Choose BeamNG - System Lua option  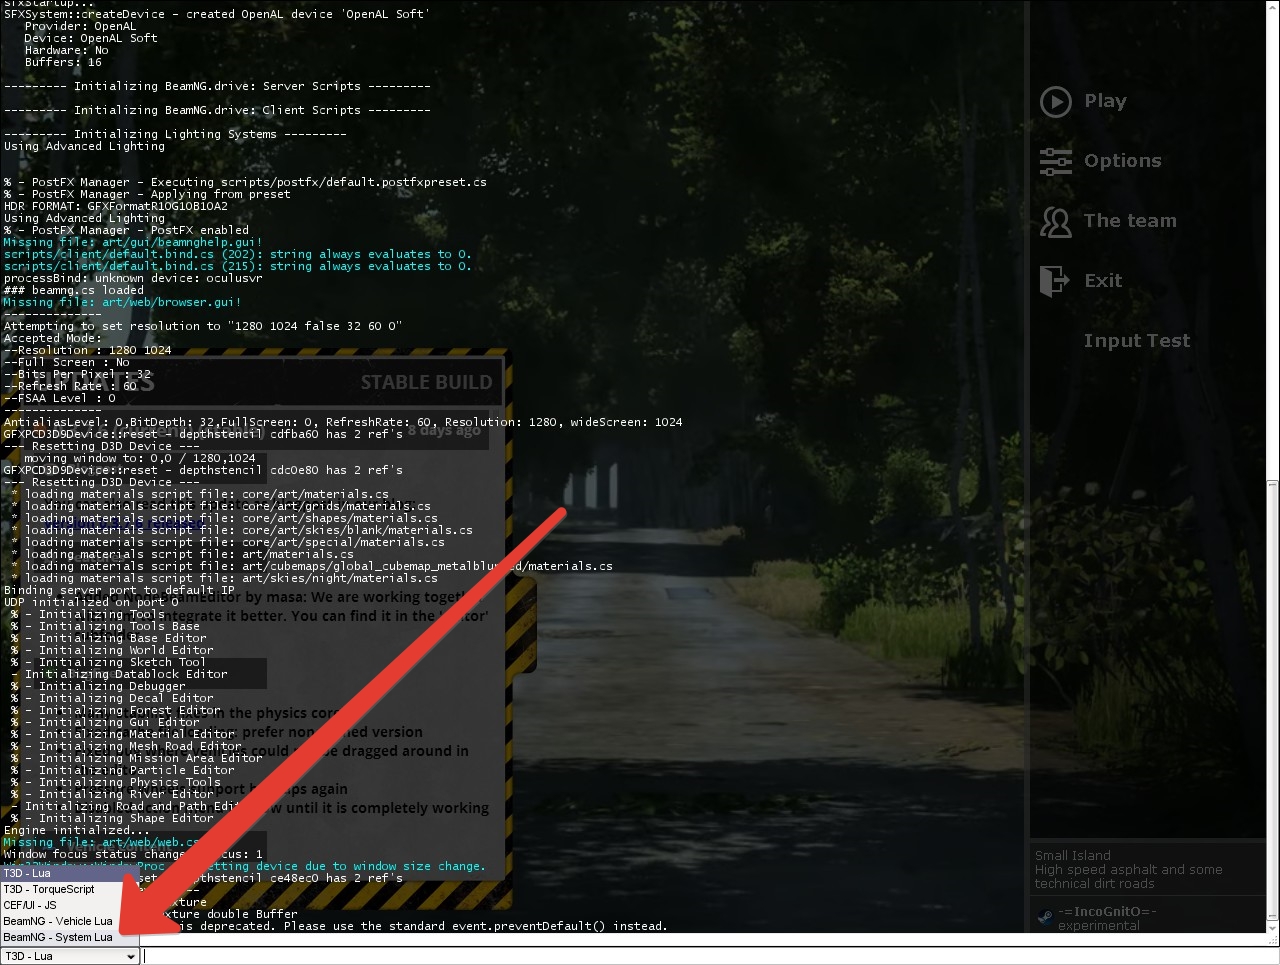click(70, 937)
